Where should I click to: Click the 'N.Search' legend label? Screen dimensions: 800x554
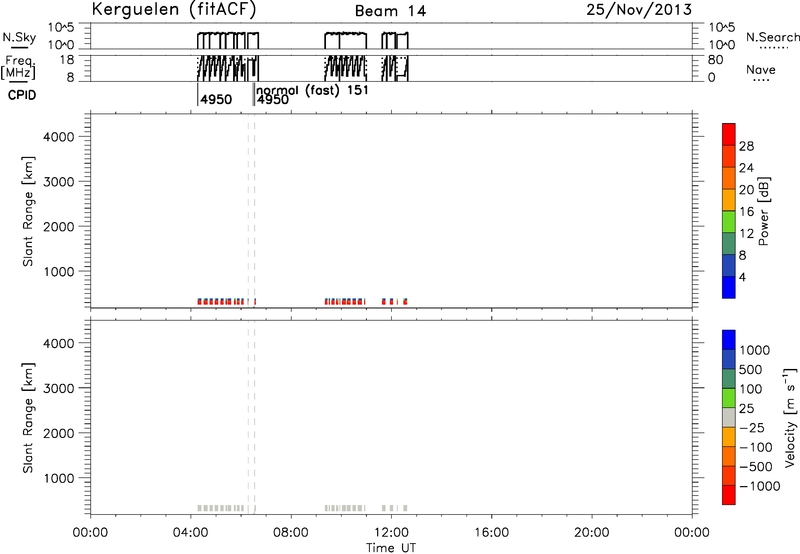pos(772,37)
